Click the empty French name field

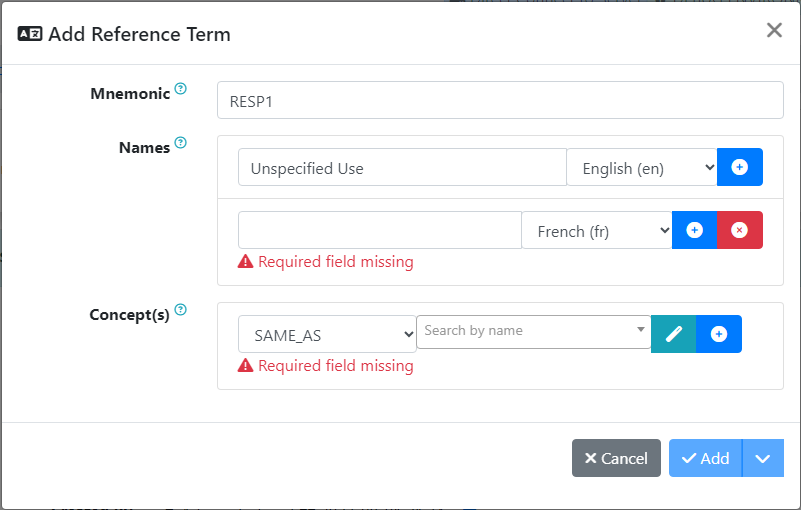click(x=380, y=231)
